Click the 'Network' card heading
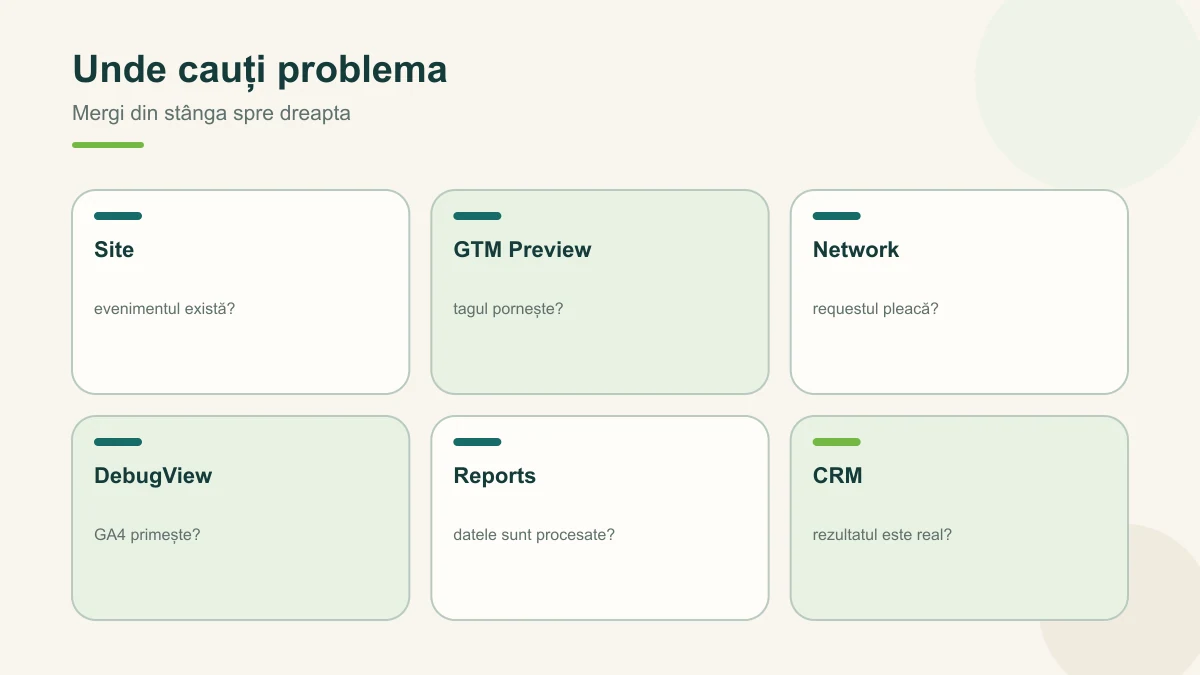The width and height of the screenshot is (1200, 675). tap(856, 250)
